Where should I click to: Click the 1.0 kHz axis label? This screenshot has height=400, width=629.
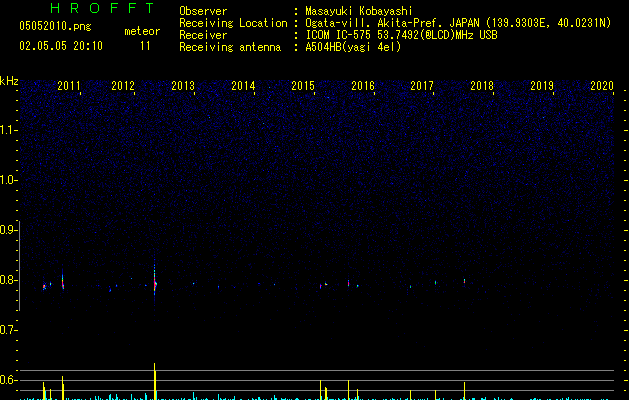(8, 180)
